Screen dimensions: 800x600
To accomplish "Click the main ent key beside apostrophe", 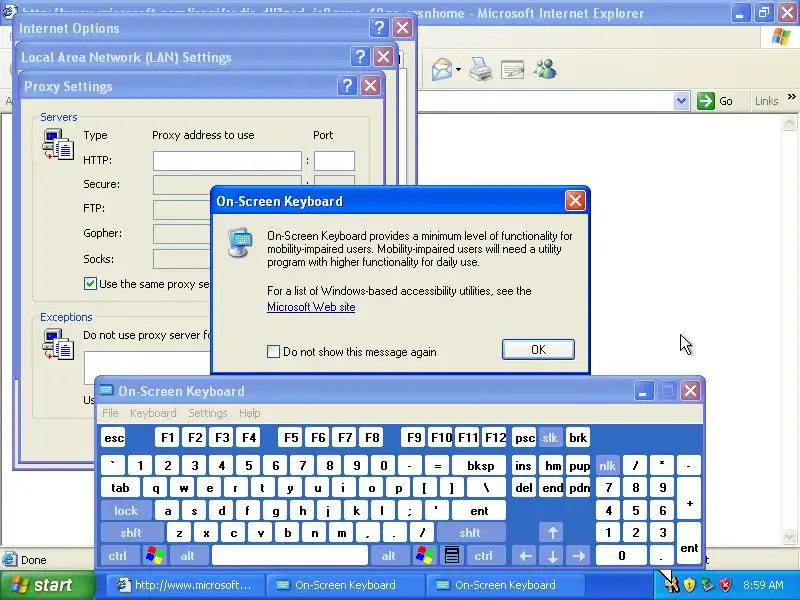I will pos(479,510).
